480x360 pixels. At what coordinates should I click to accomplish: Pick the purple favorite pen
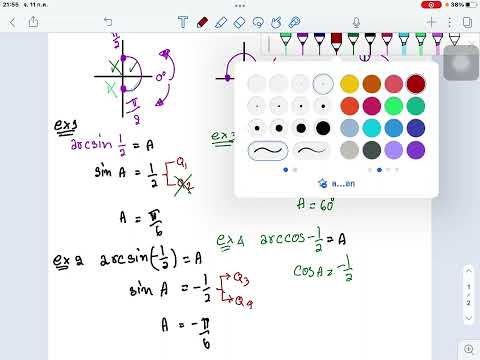302,43
